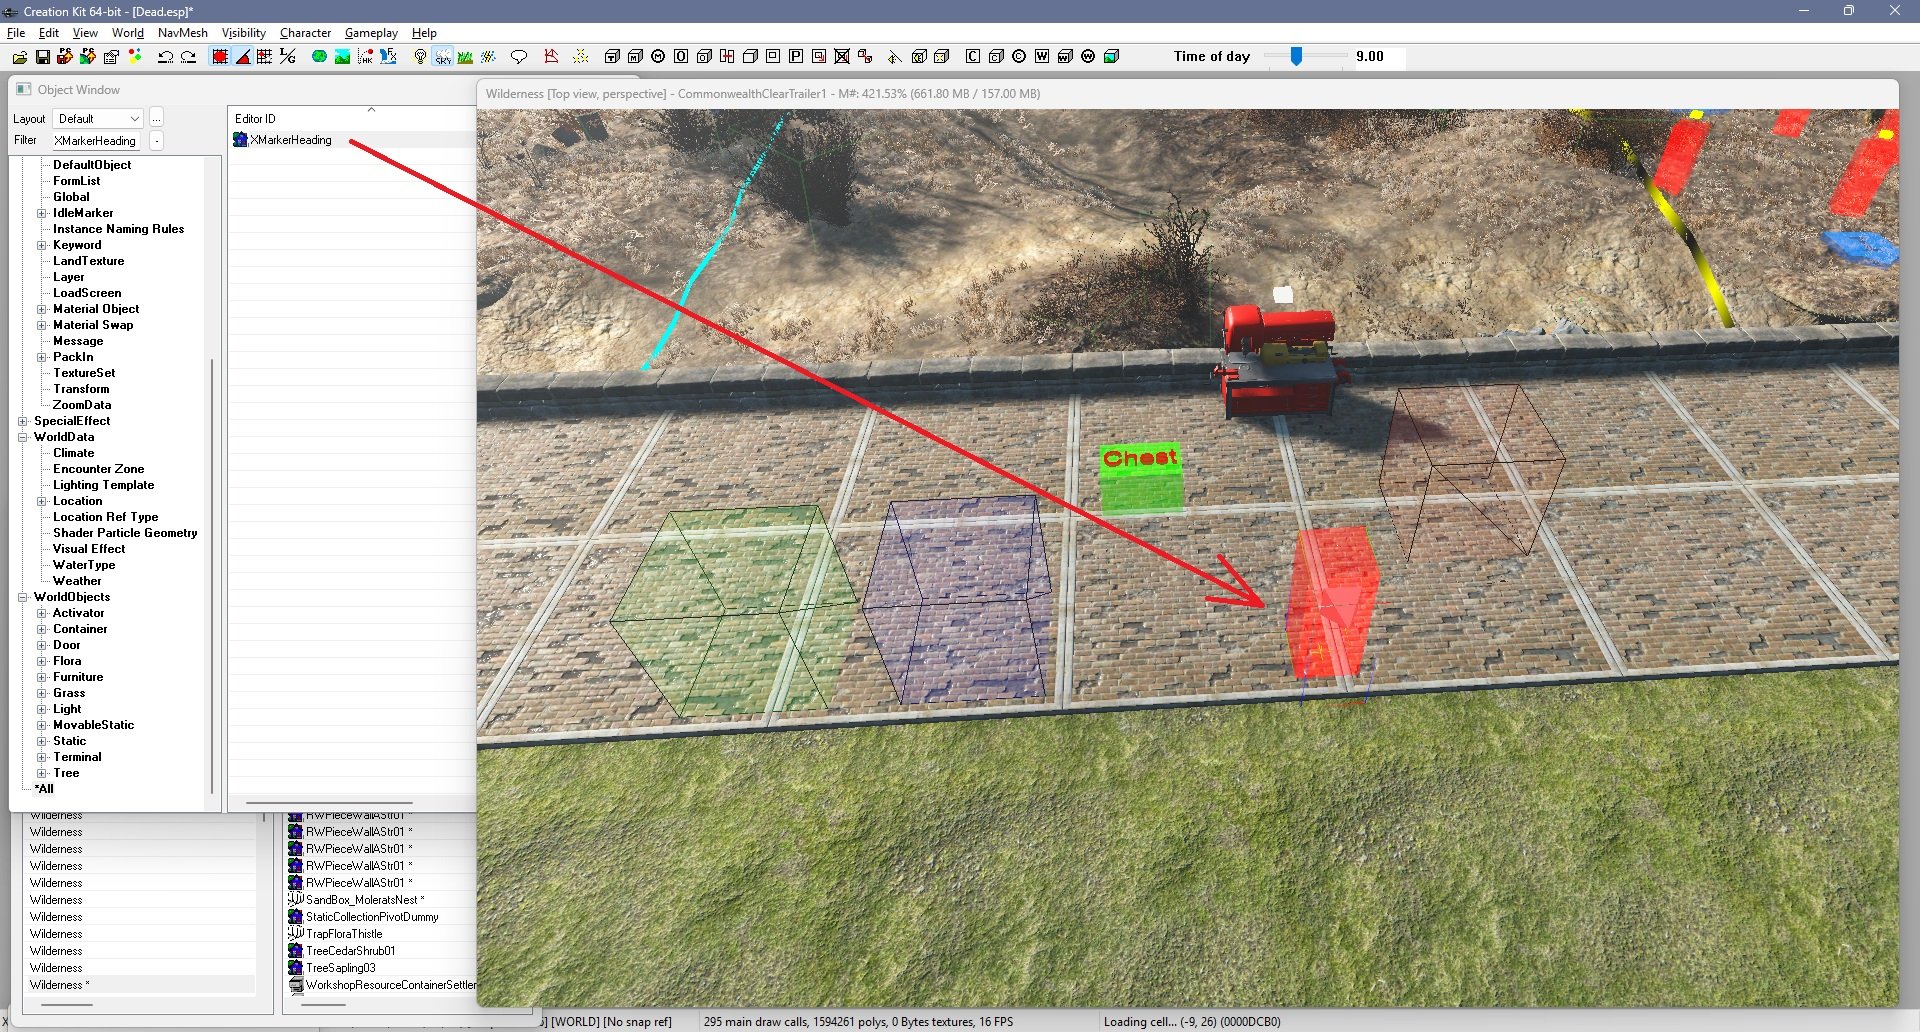Toggle the SKY button in toolbar
Screen dimensions: 1920x1032
point(443,57)
